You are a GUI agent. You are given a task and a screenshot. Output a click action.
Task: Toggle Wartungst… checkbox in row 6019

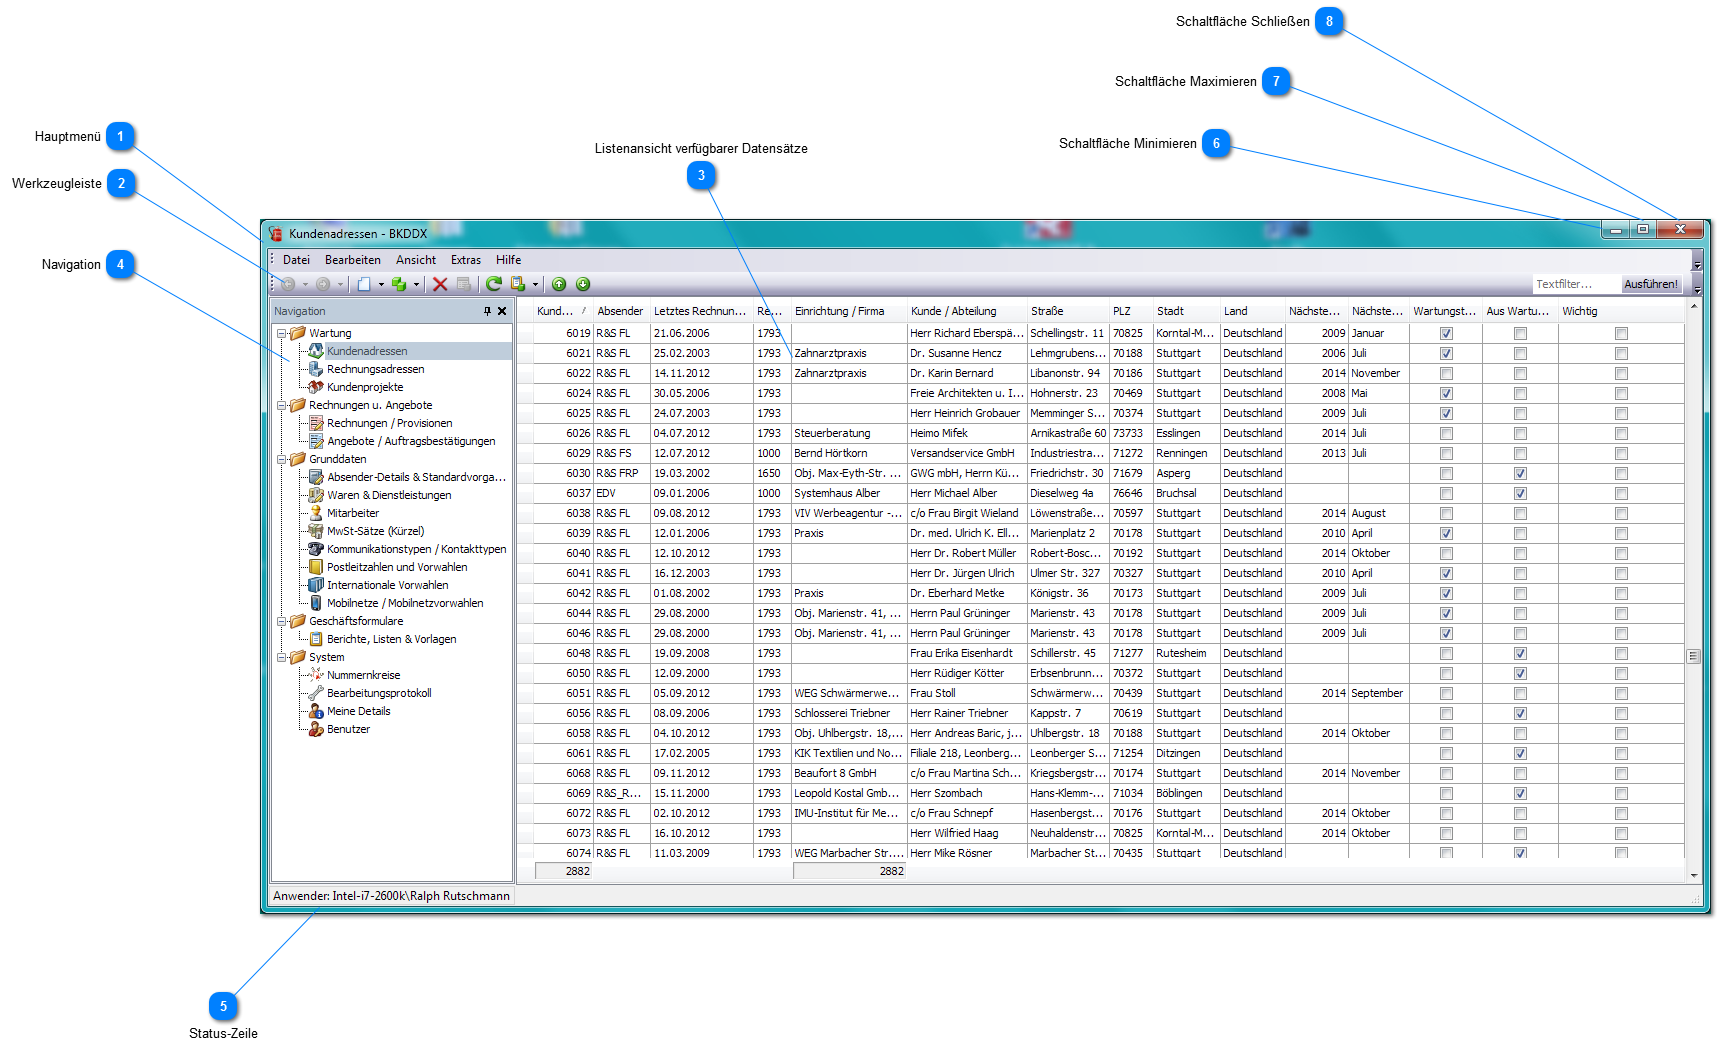[1446, 334]
